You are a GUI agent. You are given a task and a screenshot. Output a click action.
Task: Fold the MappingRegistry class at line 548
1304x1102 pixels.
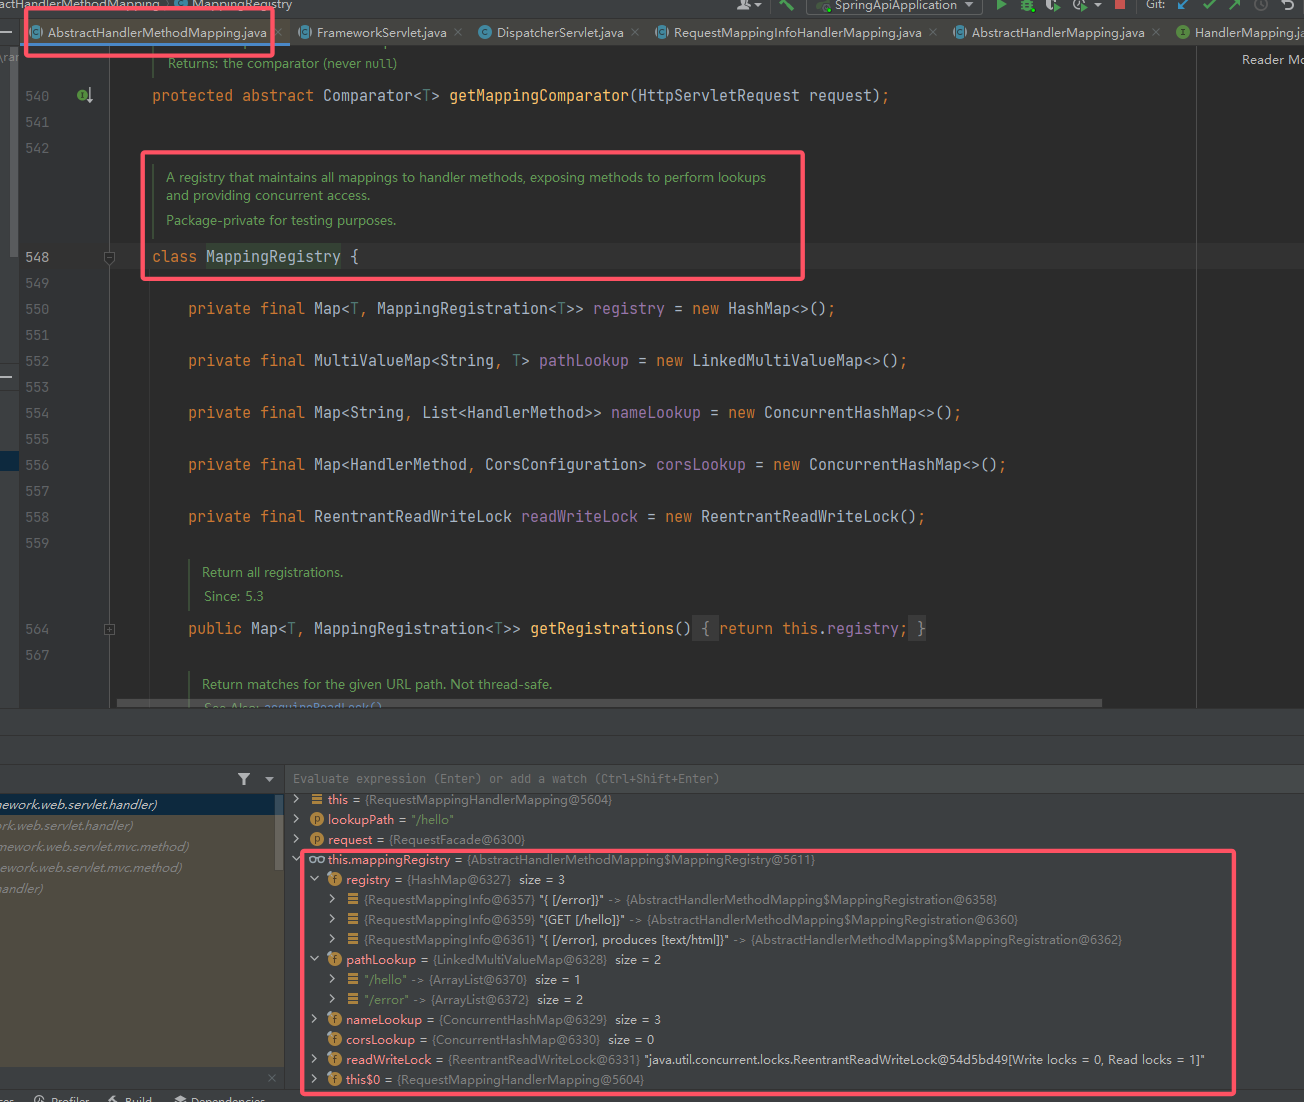110,257
